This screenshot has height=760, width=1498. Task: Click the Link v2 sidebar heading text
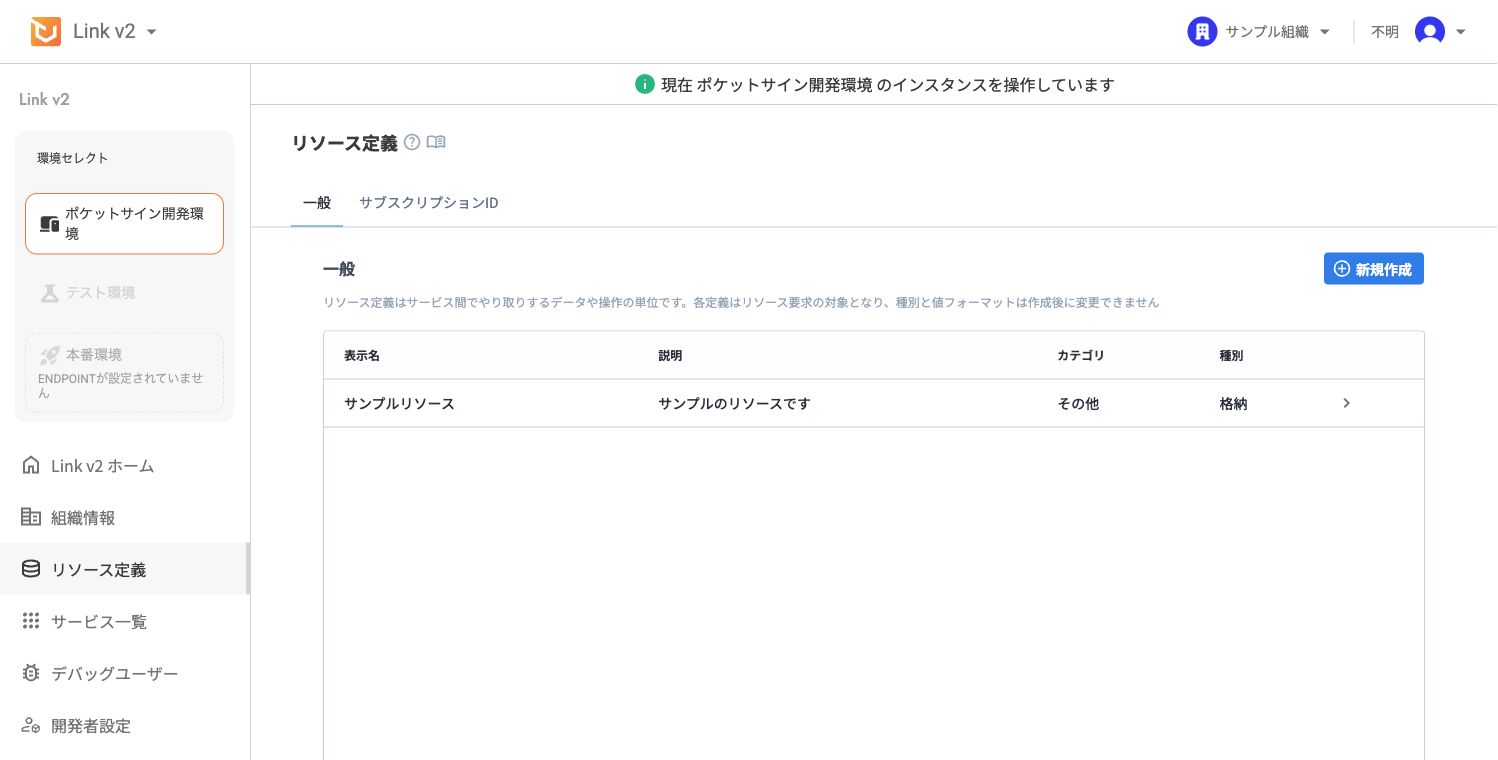coord(44,99)
